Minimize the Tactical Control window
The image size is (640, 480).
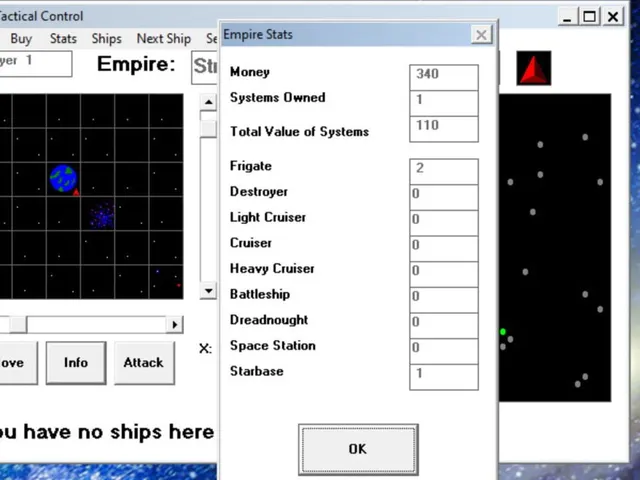tap(567, 17)
